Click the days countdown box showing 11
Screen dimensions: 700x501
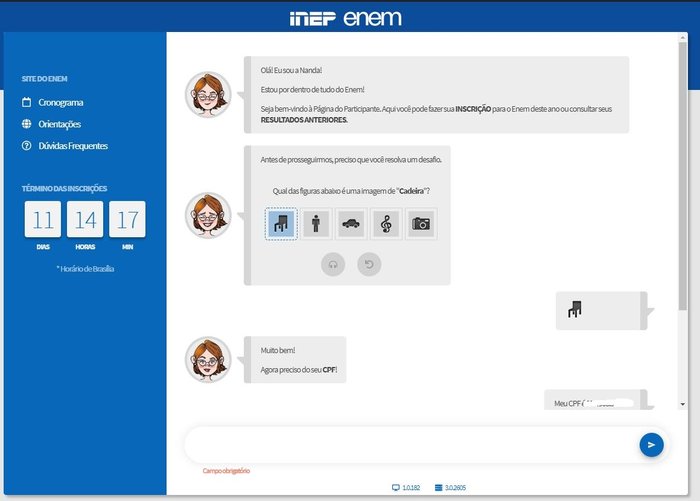(43, 219)
